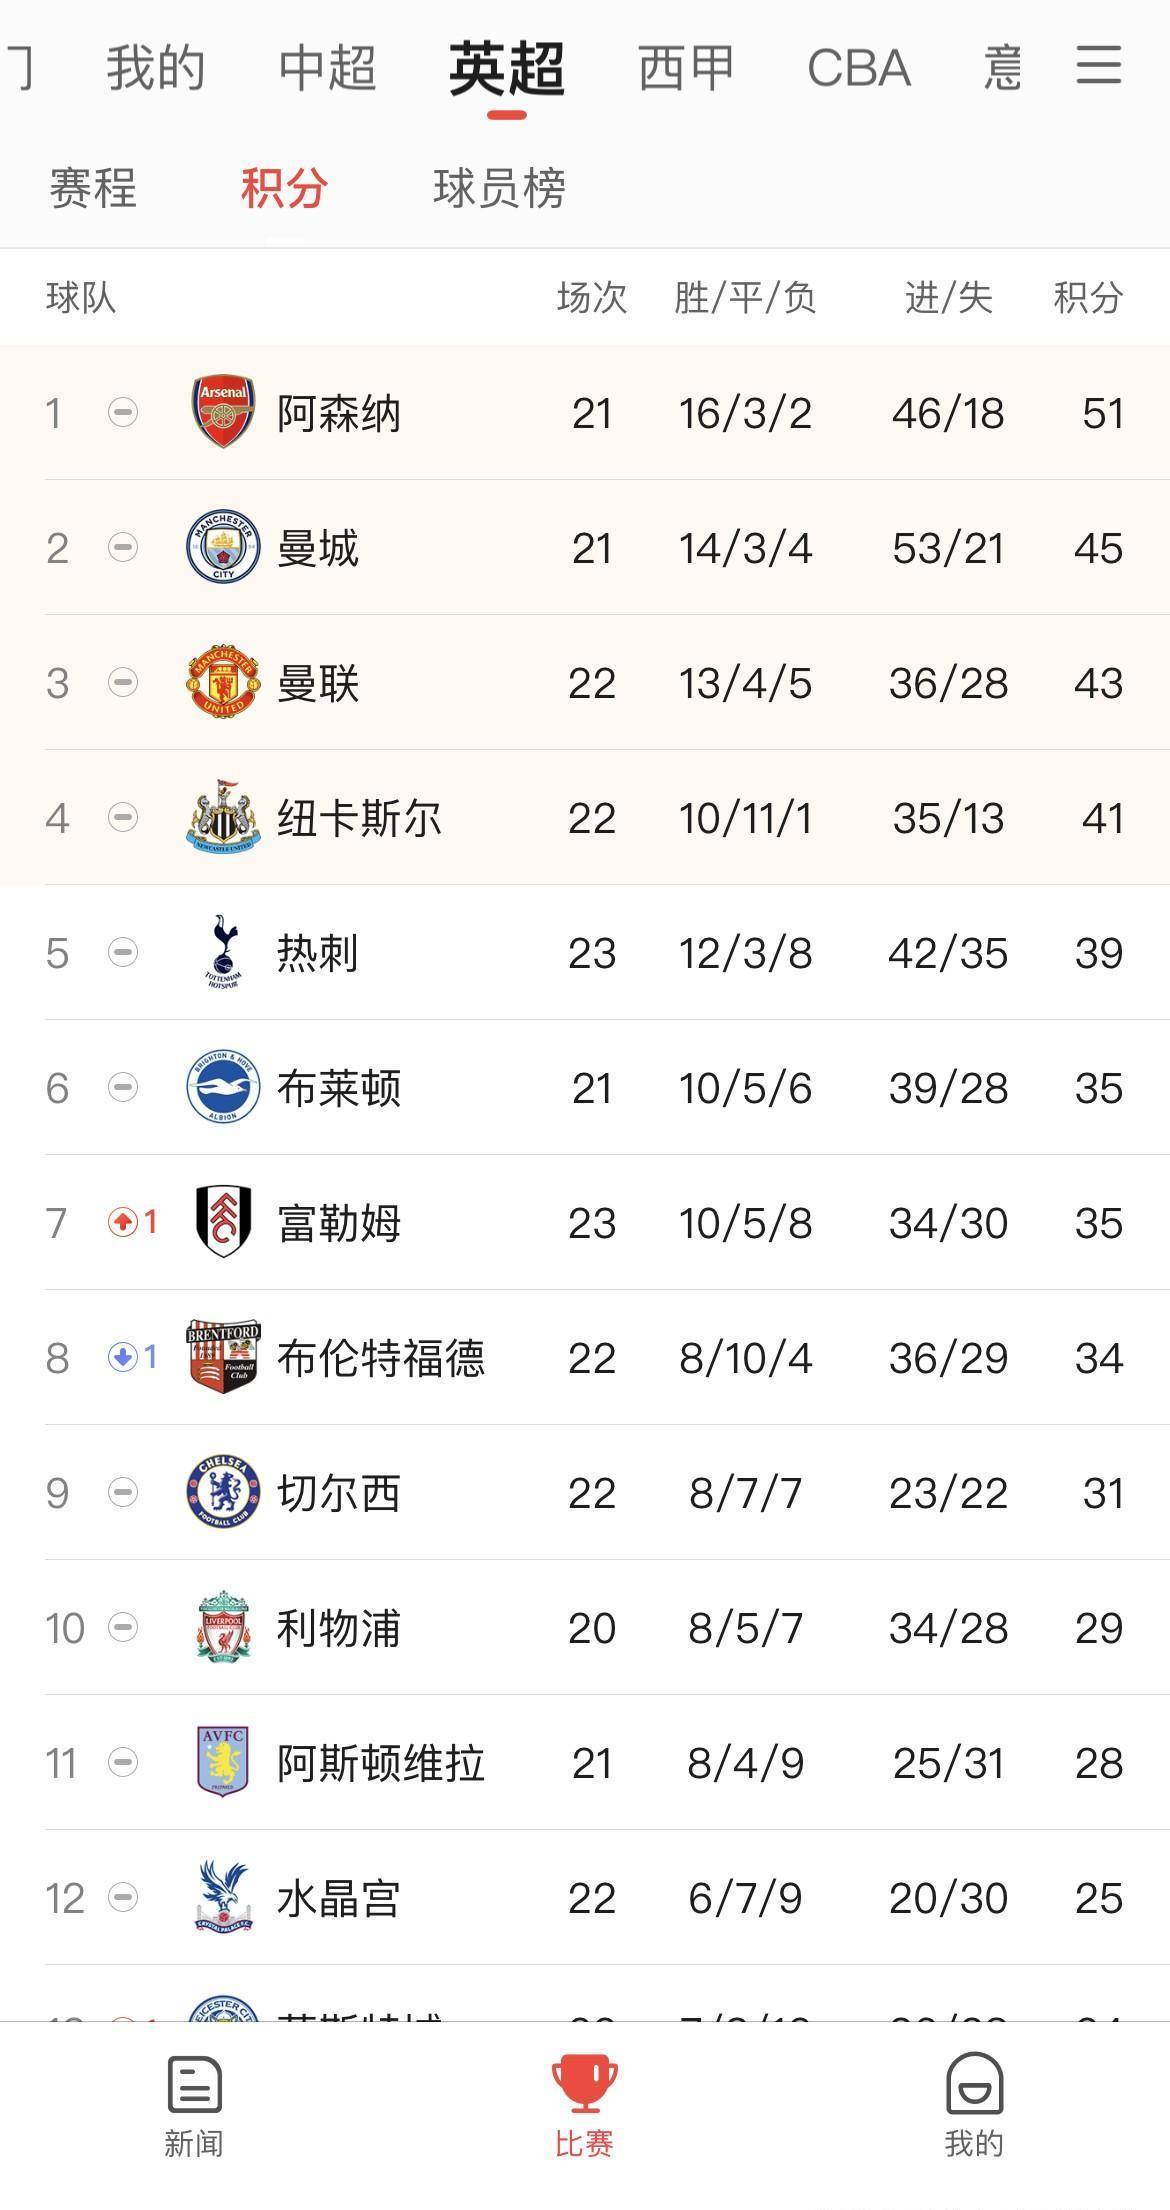Tap the 积分 points column header

click(x=1088, y=297)
